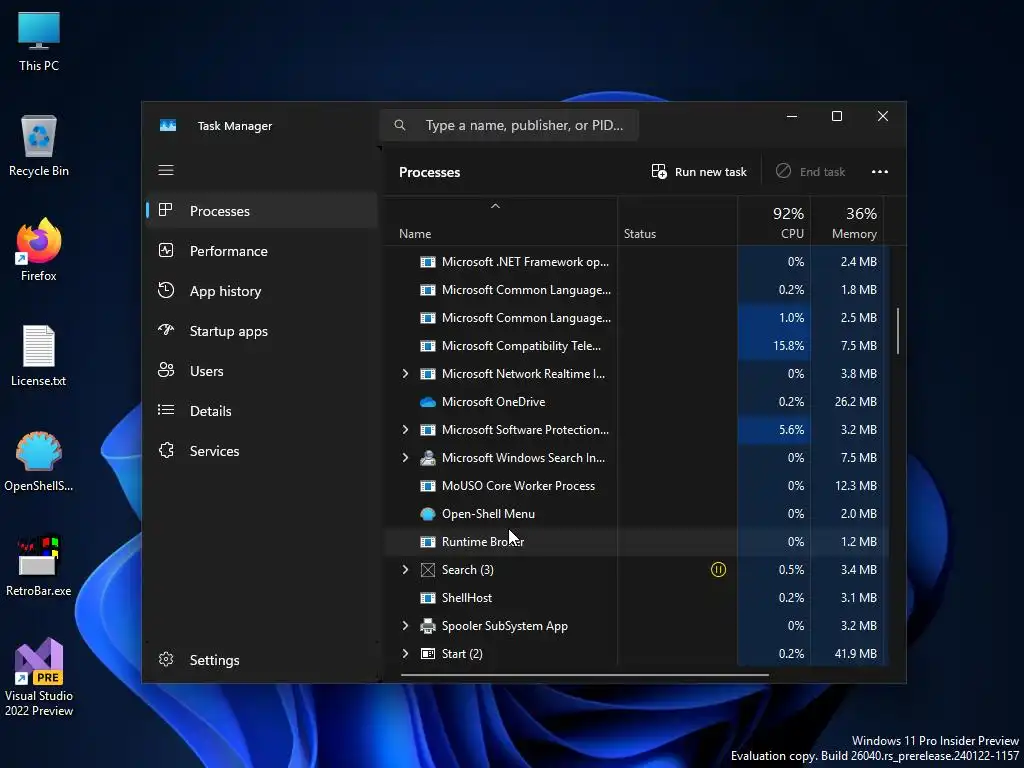Click the MoUSO Core Worker icon
Image resolution: width=1024 pixels, height=768 pixels.
pyautogui.click(x=428, y=486)
